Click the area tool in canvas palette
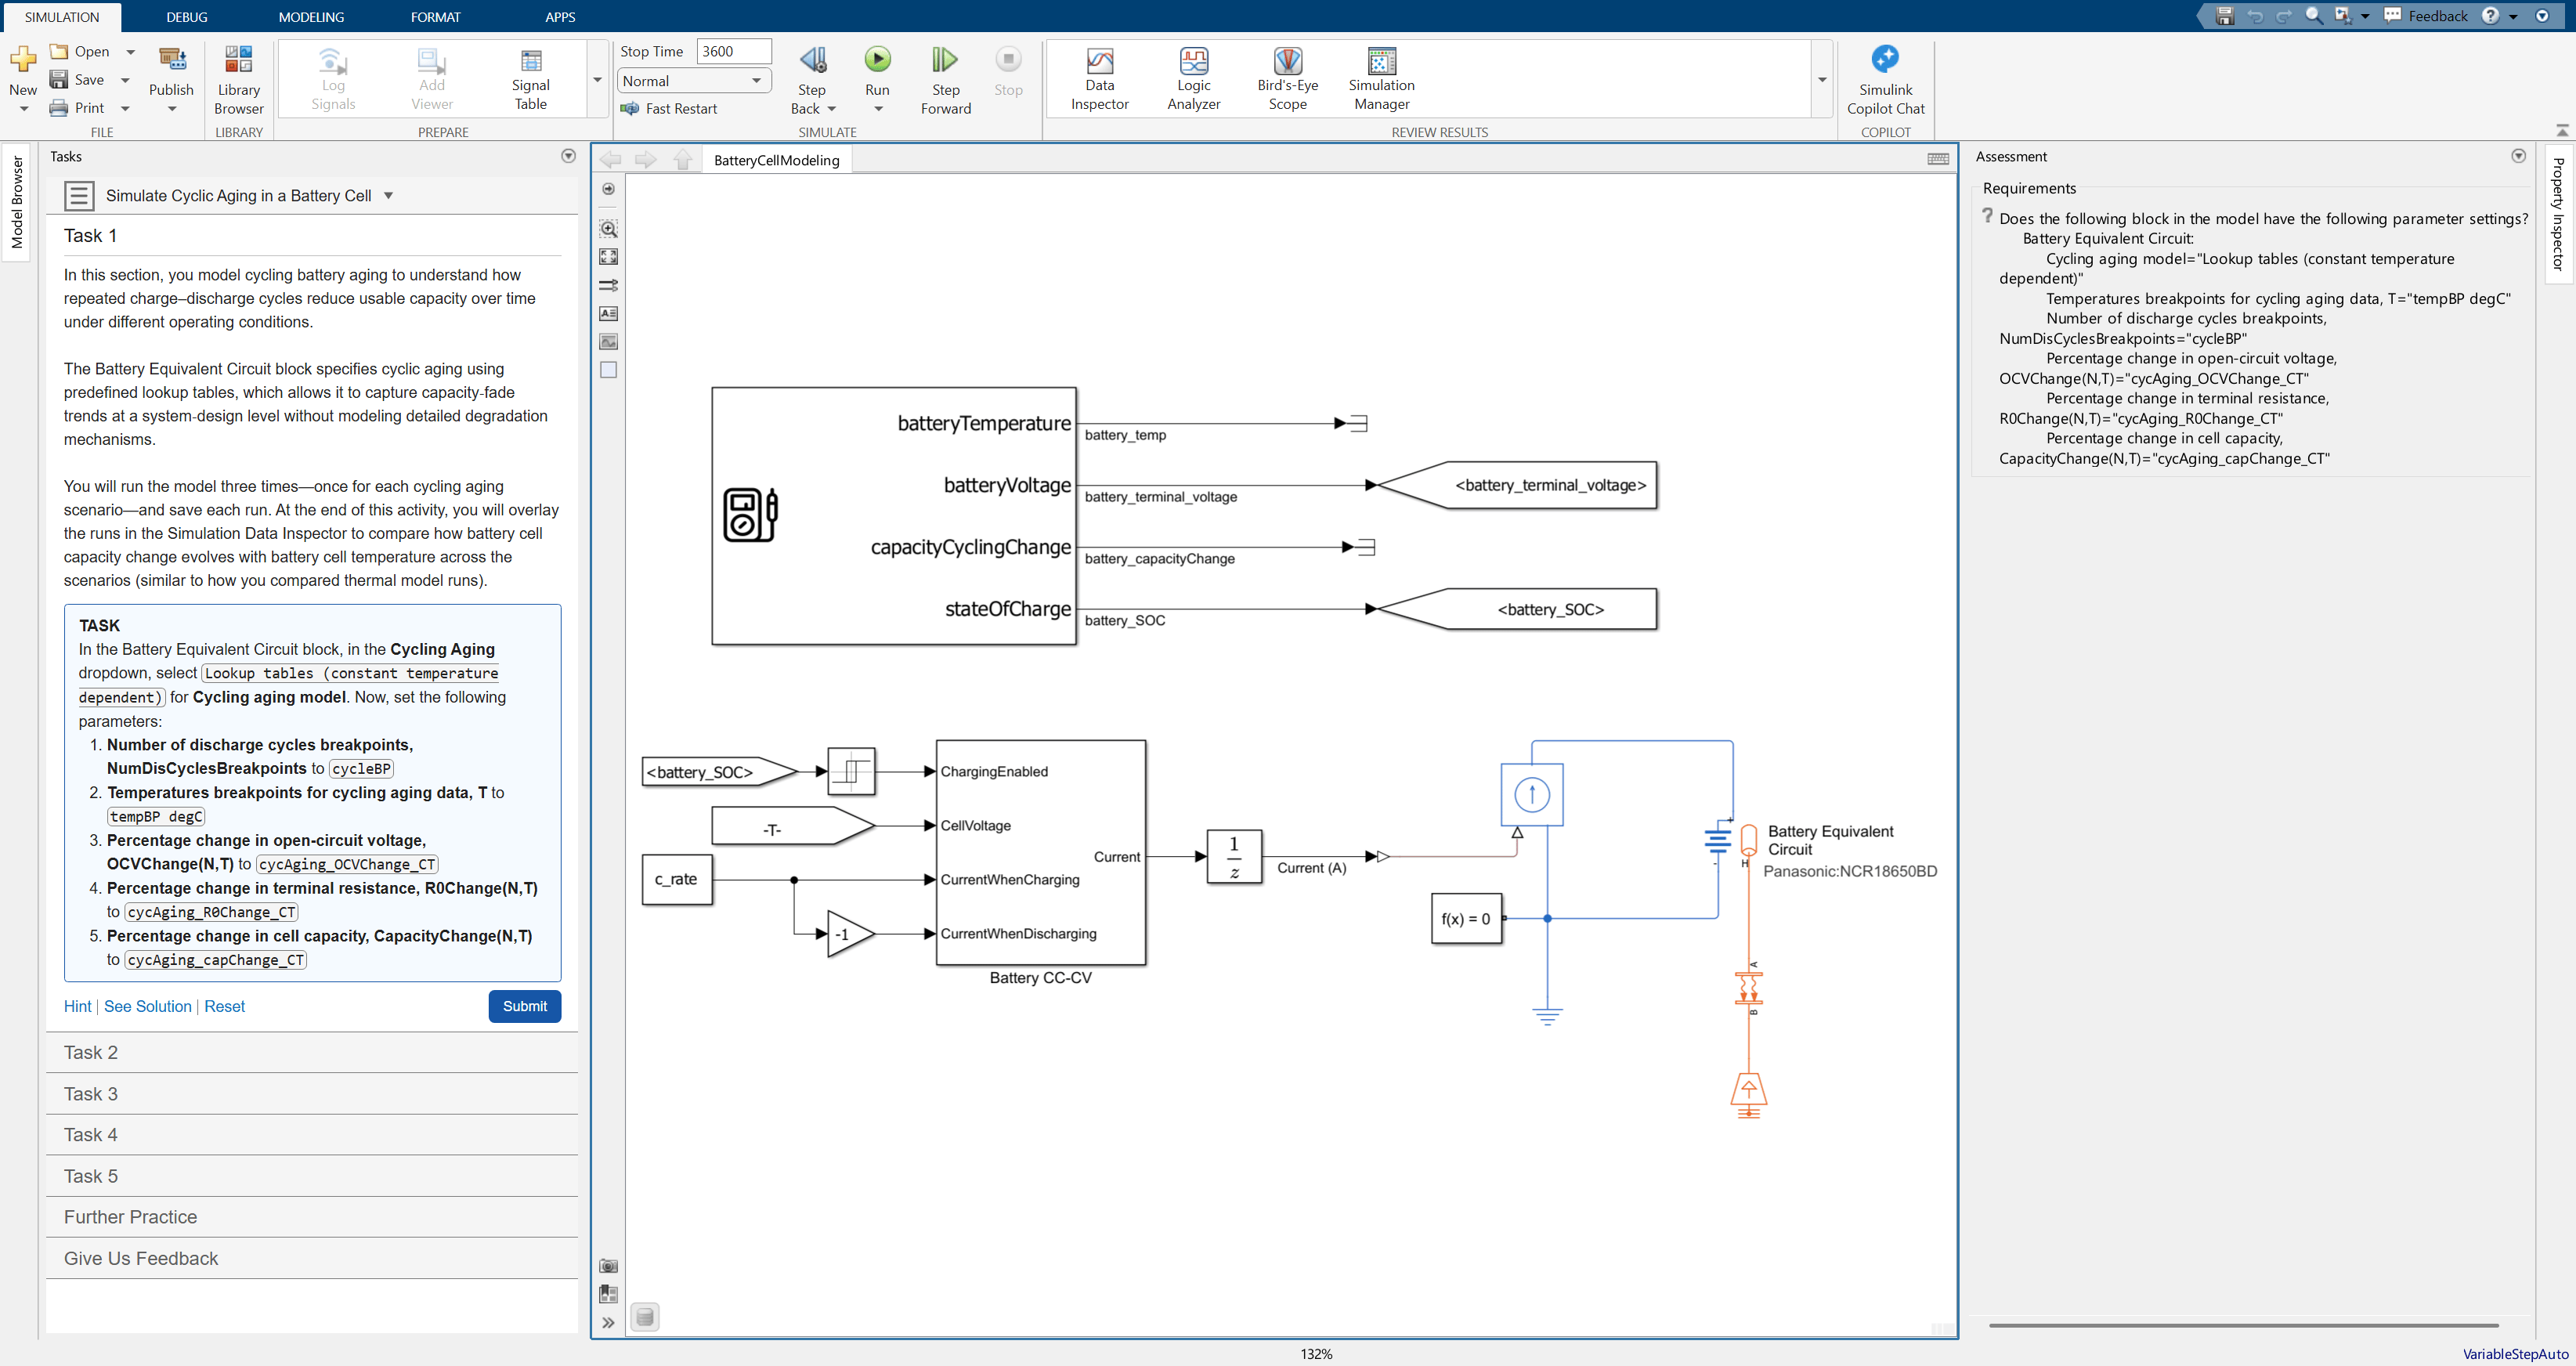2576x1366 pixels. click(608, 370)
